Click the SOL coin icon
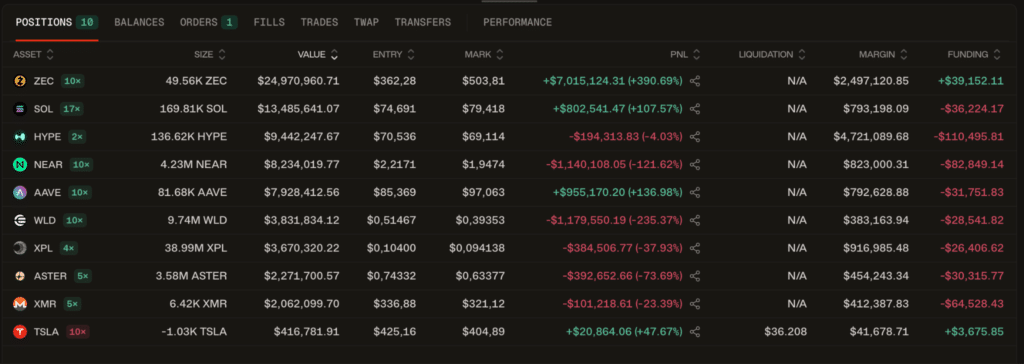Image resolution: width=1024 pixels, height=364 pixels. click(x=20, y=109)
